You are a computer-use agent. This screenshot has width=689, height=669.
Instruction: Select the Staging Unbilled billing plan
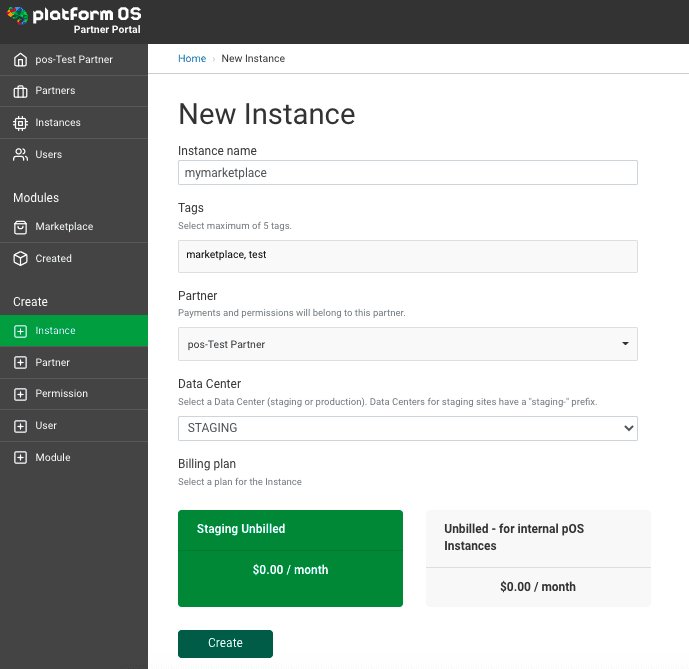(x=290, y=559)
